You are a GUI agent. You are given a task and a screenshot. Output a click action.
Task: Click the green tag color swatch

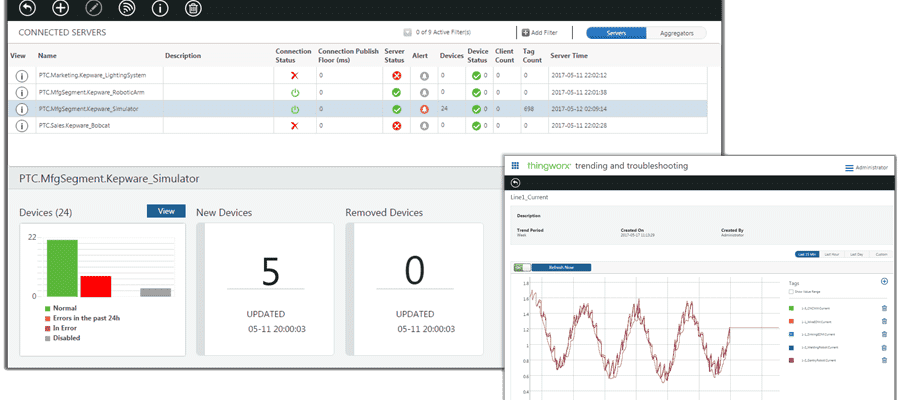pyautogui.click(x=792, y=309)
